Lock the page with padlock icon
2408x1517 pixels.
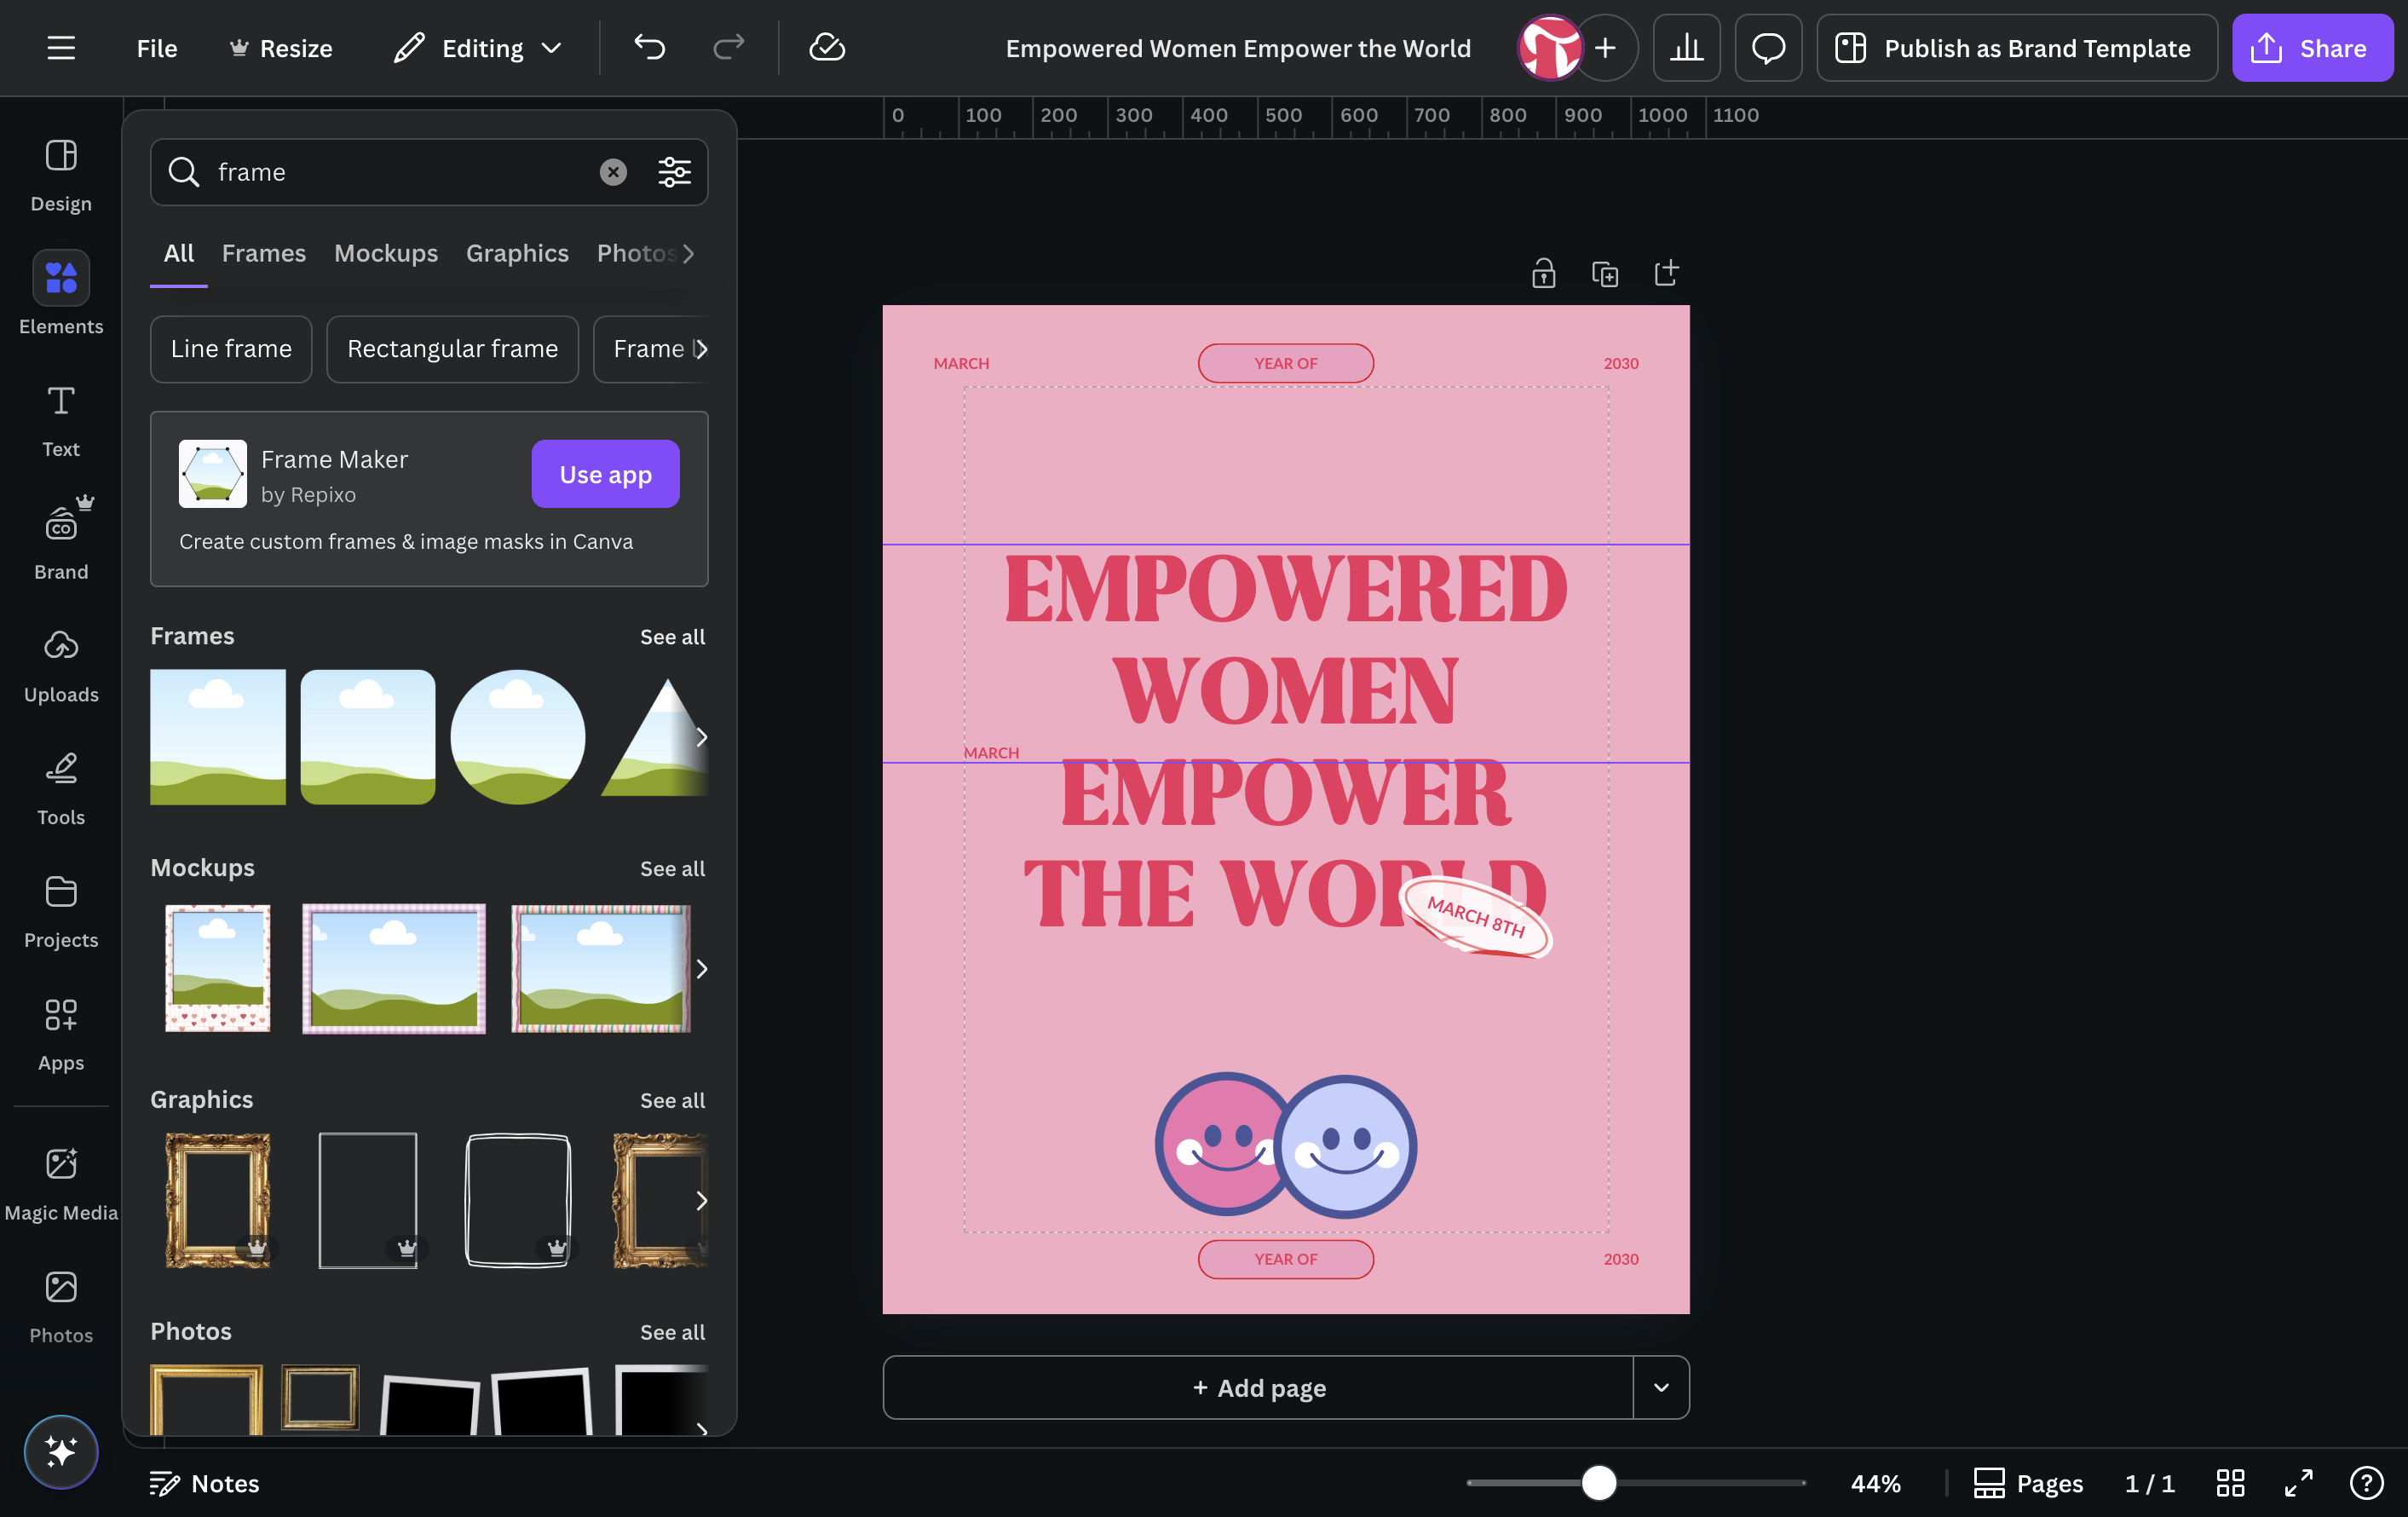1543,273
